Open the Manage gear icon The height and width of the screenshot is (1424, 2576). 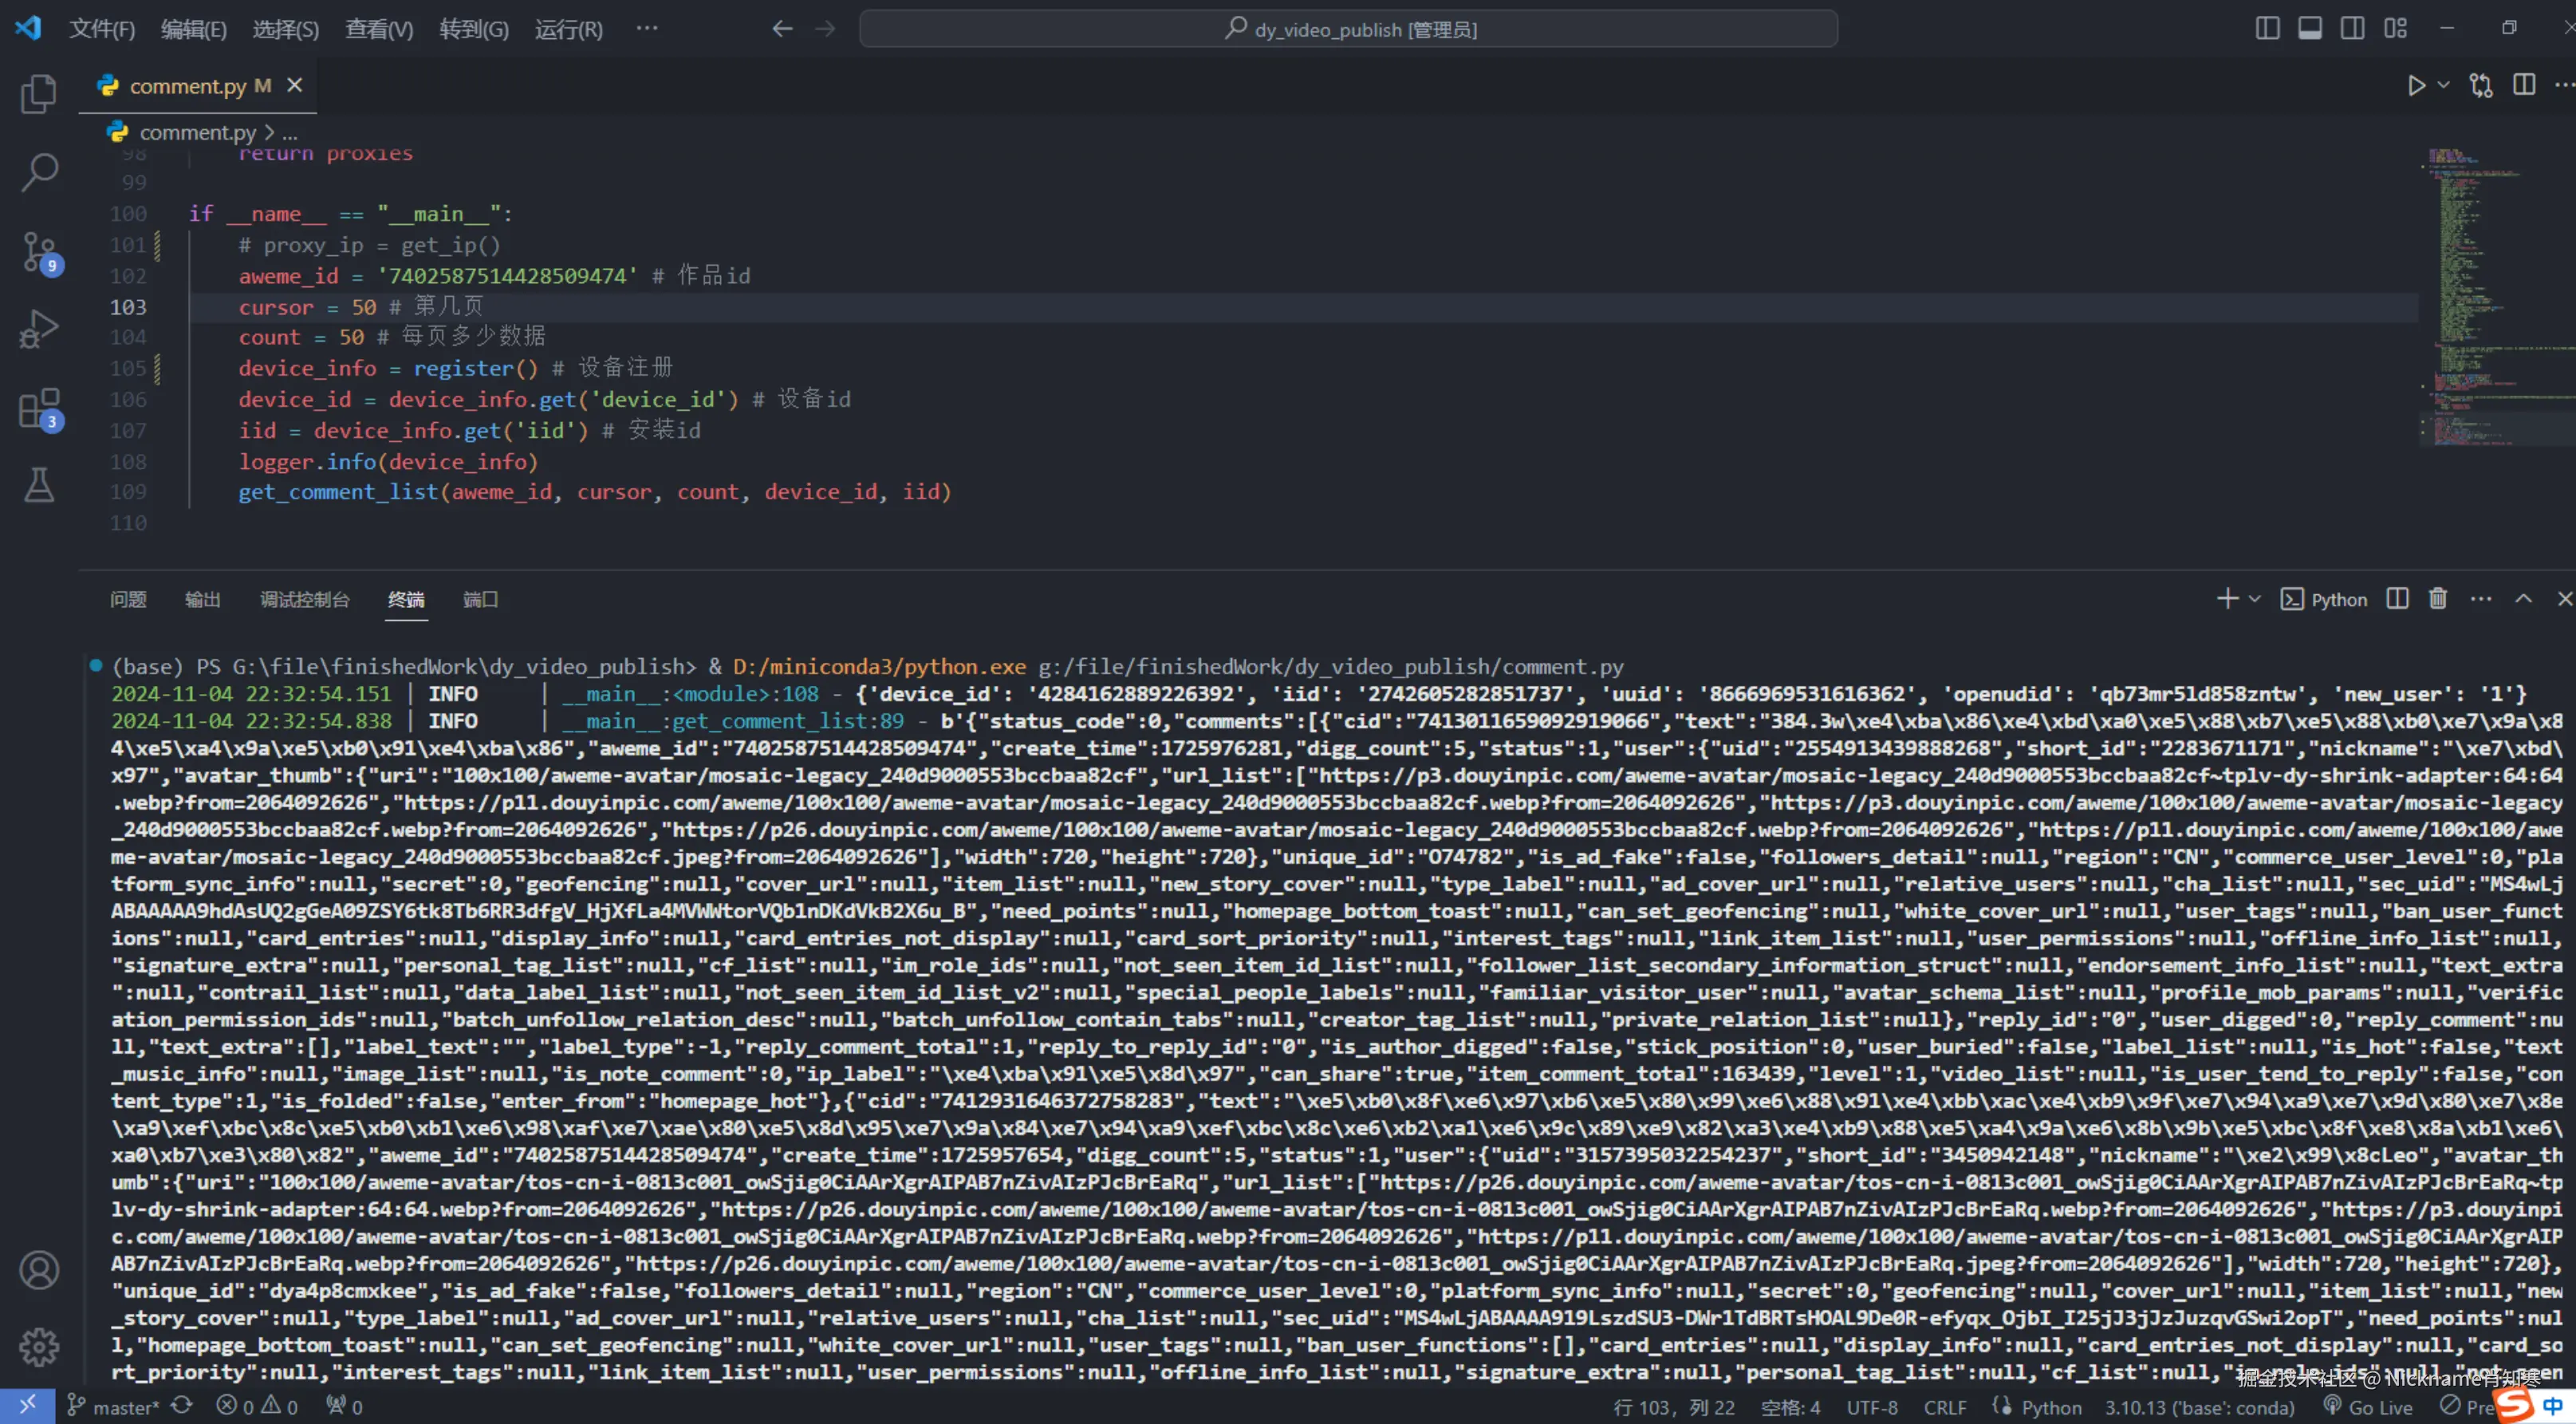point(39,1346)
